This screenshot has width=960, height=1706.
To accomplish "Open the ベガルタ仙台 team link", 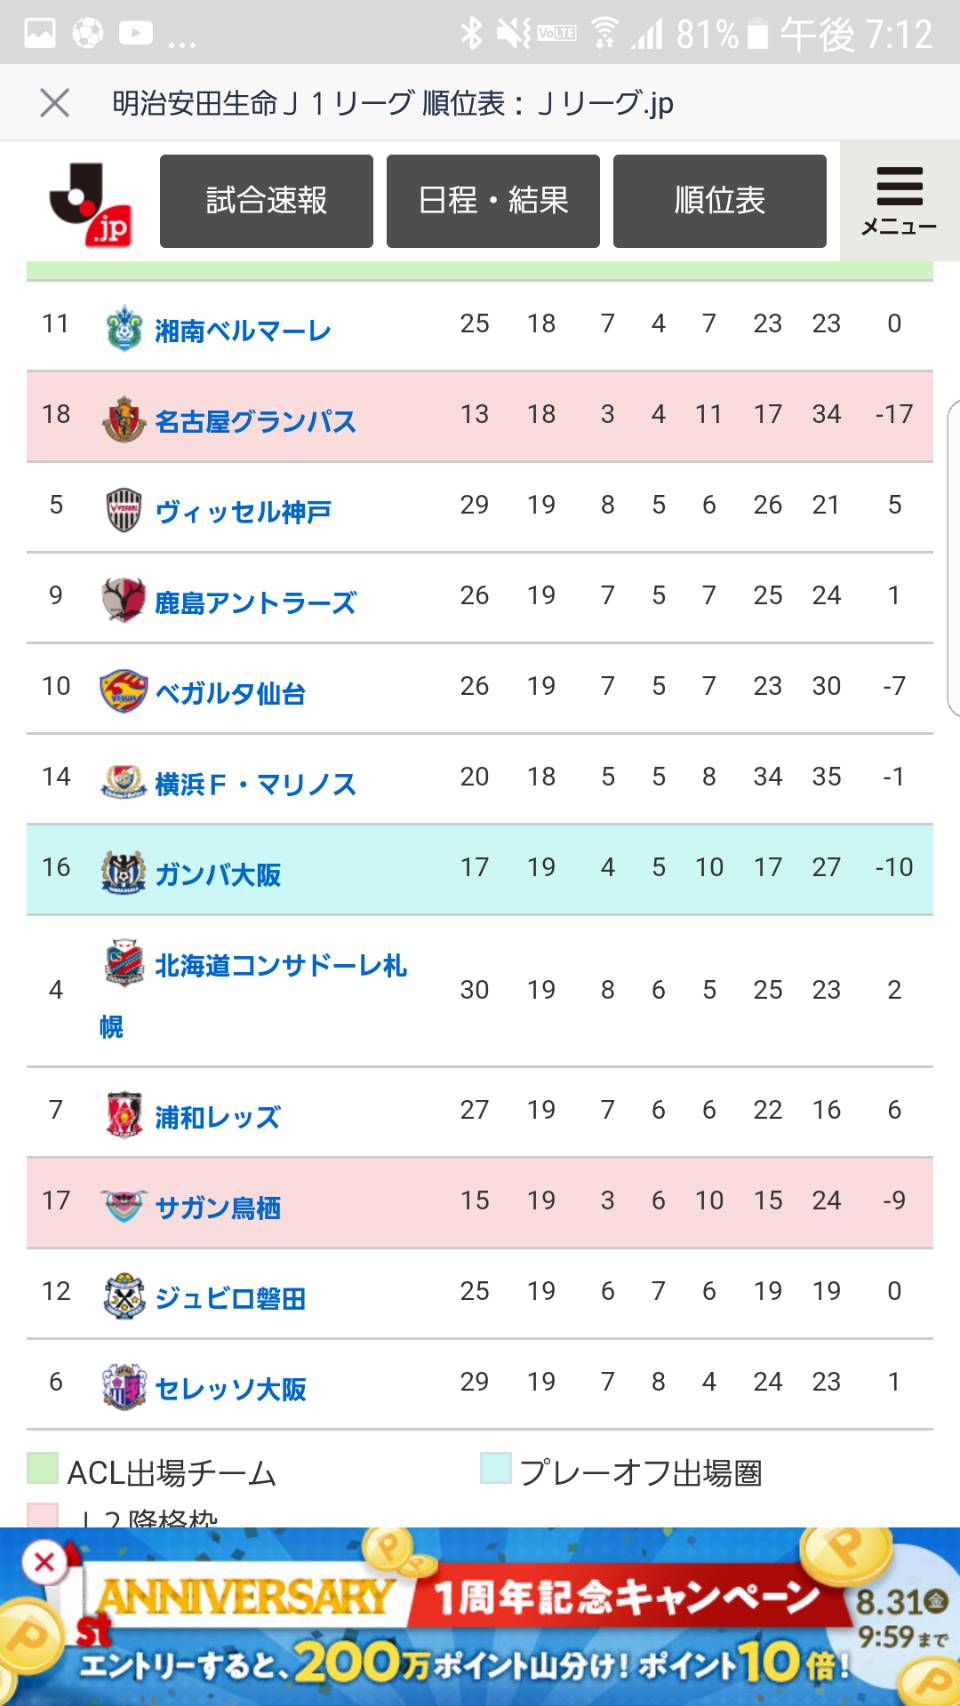I will (230, 693).
